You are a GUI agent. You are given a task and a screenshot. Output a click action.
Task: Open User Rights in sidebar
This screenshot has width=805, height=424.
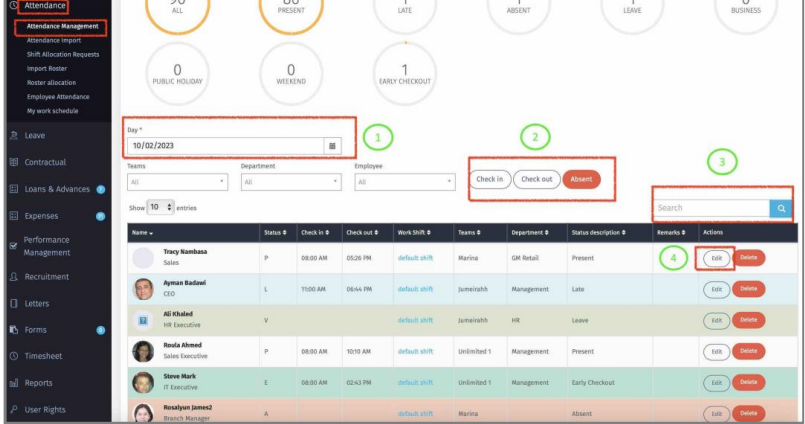[x=45, y=410]
